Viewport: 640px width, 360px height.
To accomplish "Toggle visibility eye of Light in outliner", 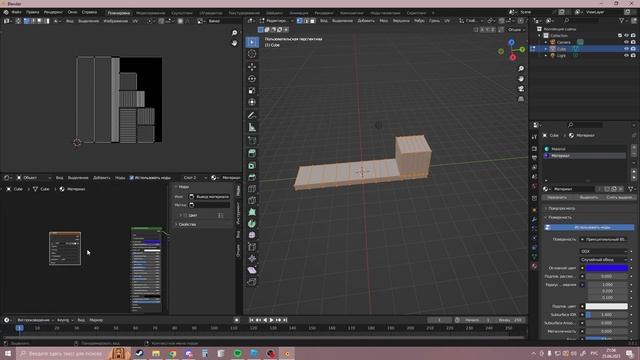I will pyautogui.click(x=626, y=55).
